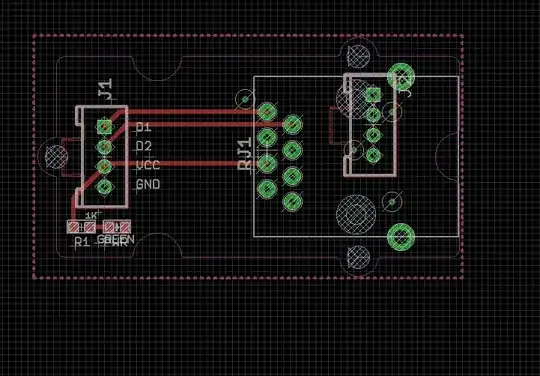Screen dimensions: 540x376
Task: Select the large hatched circle inside RJ1 outline
Action: pos(356,215)
